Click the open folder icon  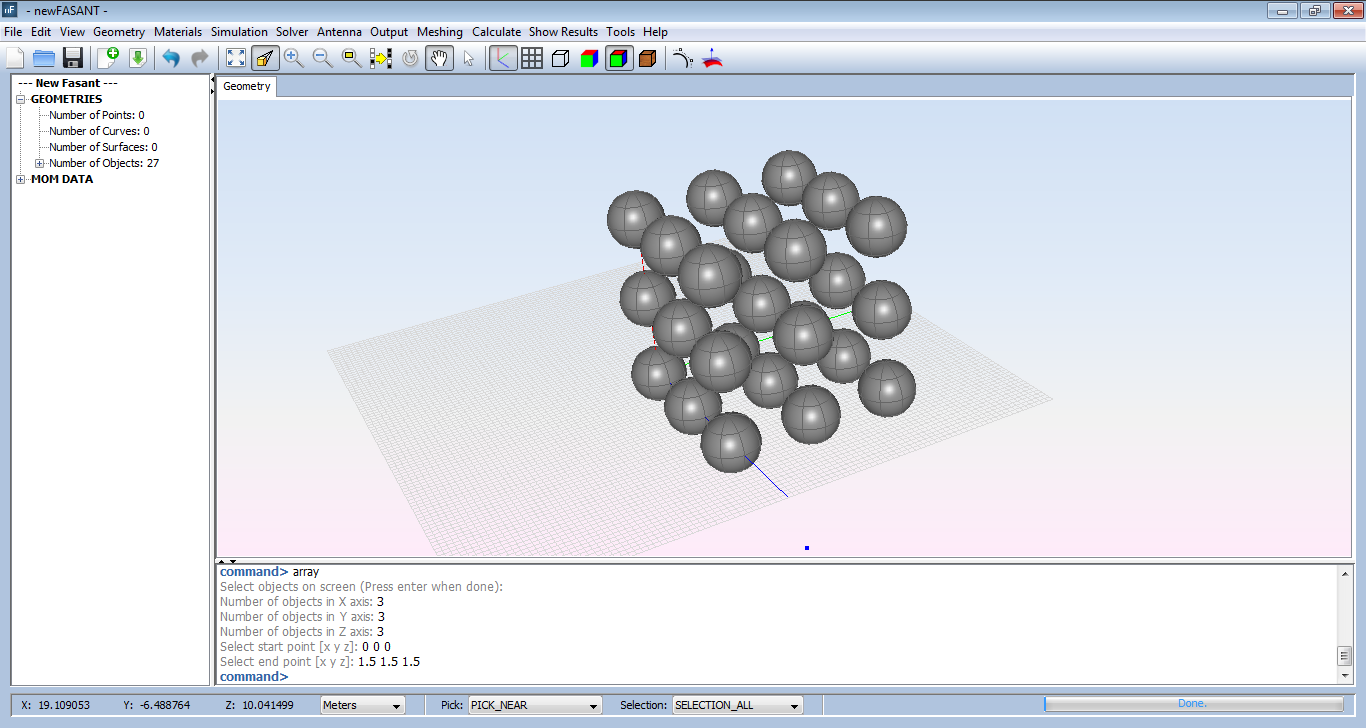tap(44, 58)
